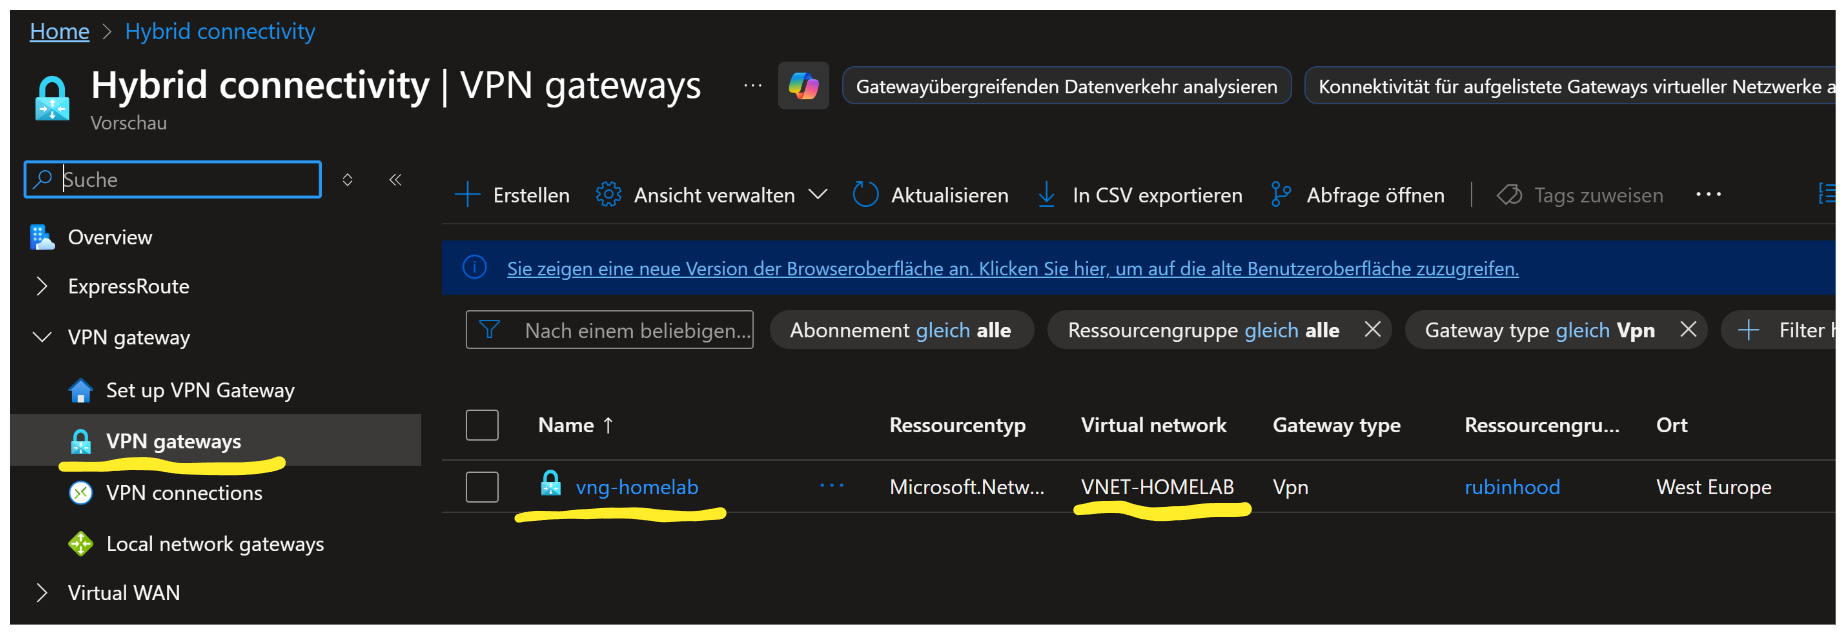Open Local network gateways in the sidebar
The width and height of the screenshot is (1845, 634).
coord(215,544)
